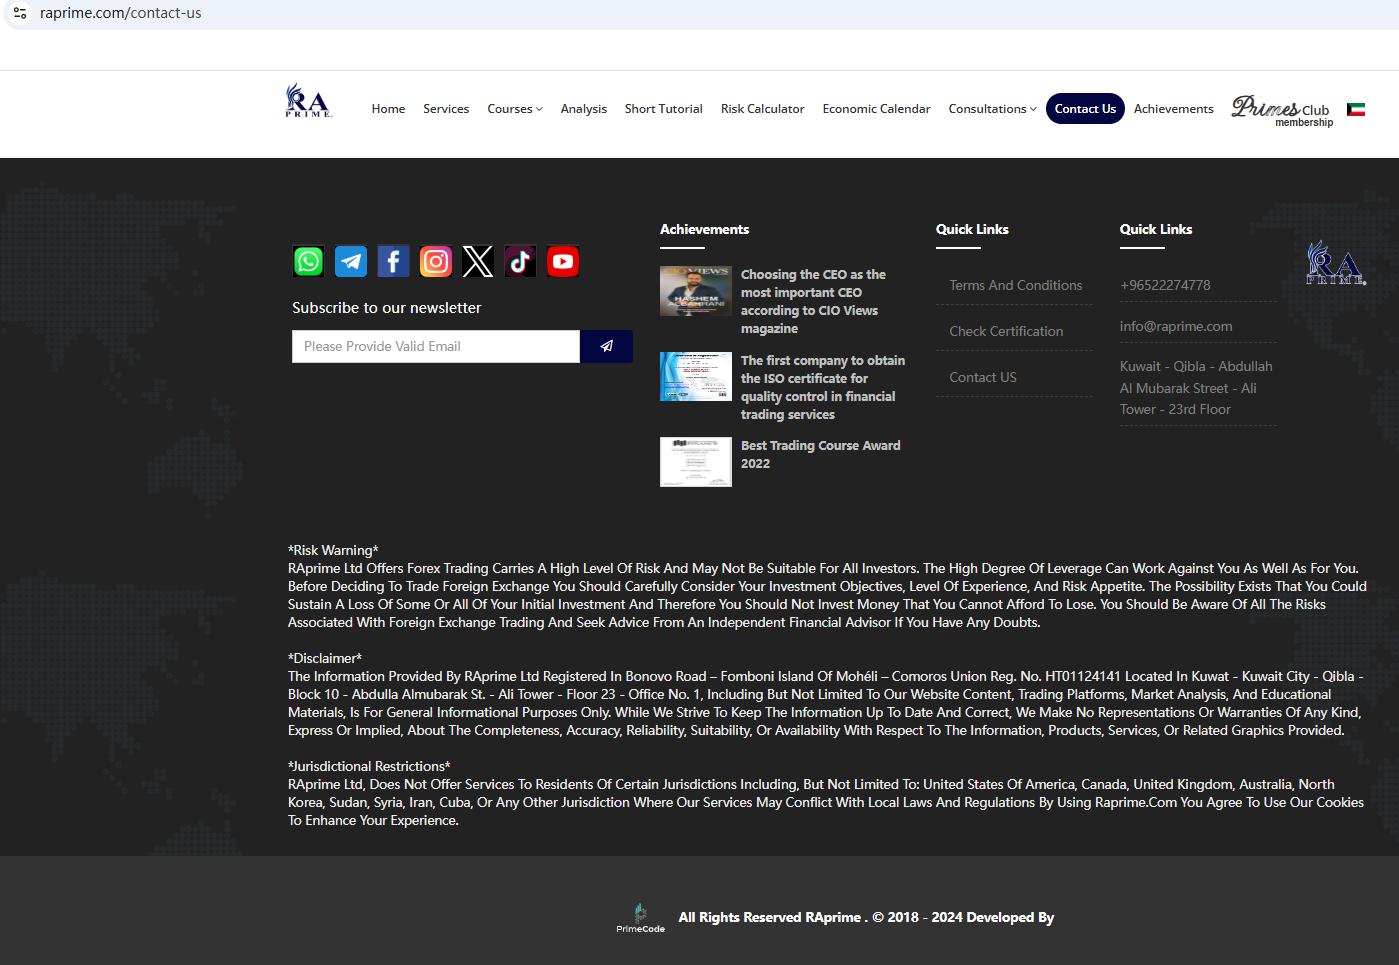Open the Telegram social icon
This screenshot has width=1399, height=965.
[x=351, y=261]
